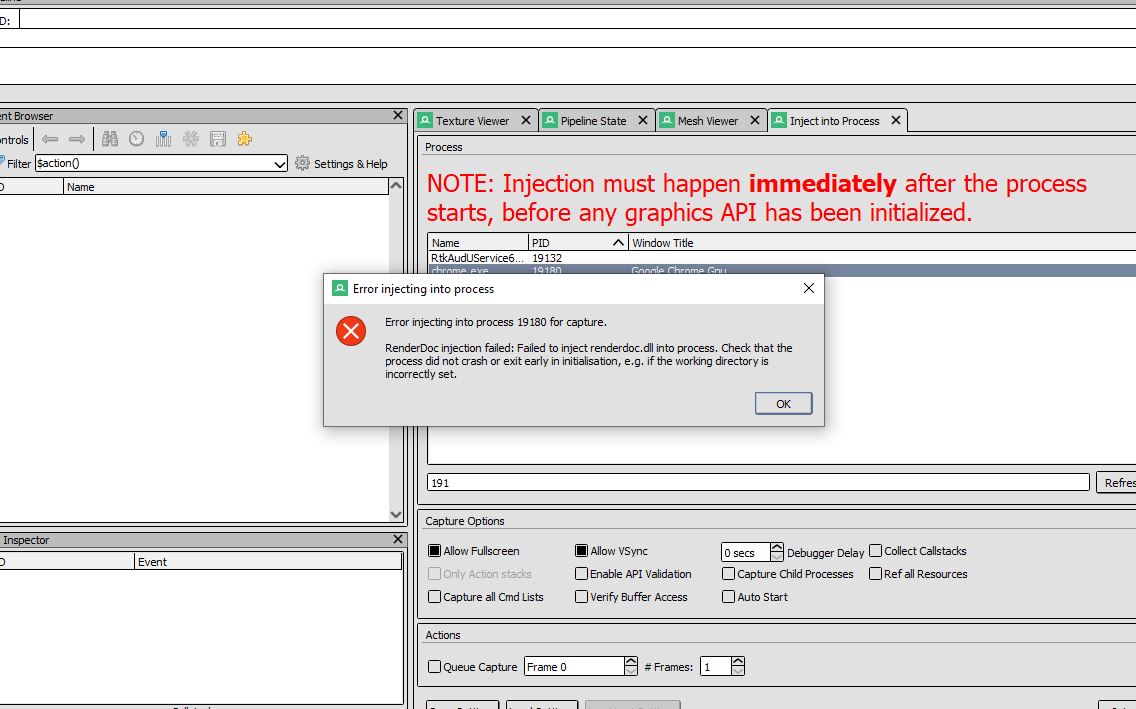Go to previous event with back arrow
Image resolution: width=1136 pixels, height=709 pixels.
coord(50,139)
